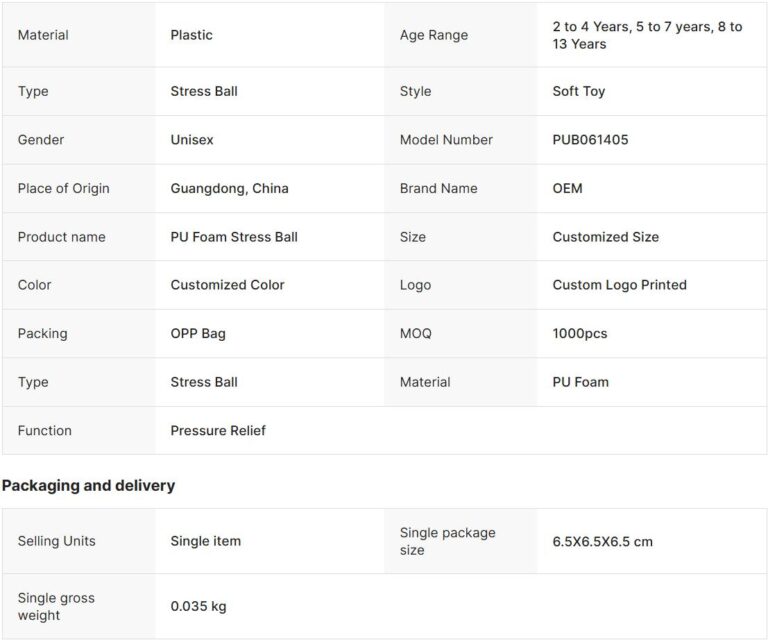768x640 pixels.
Task: Click the PU Foam Stress Ball product name
Action: coord(234,237)
